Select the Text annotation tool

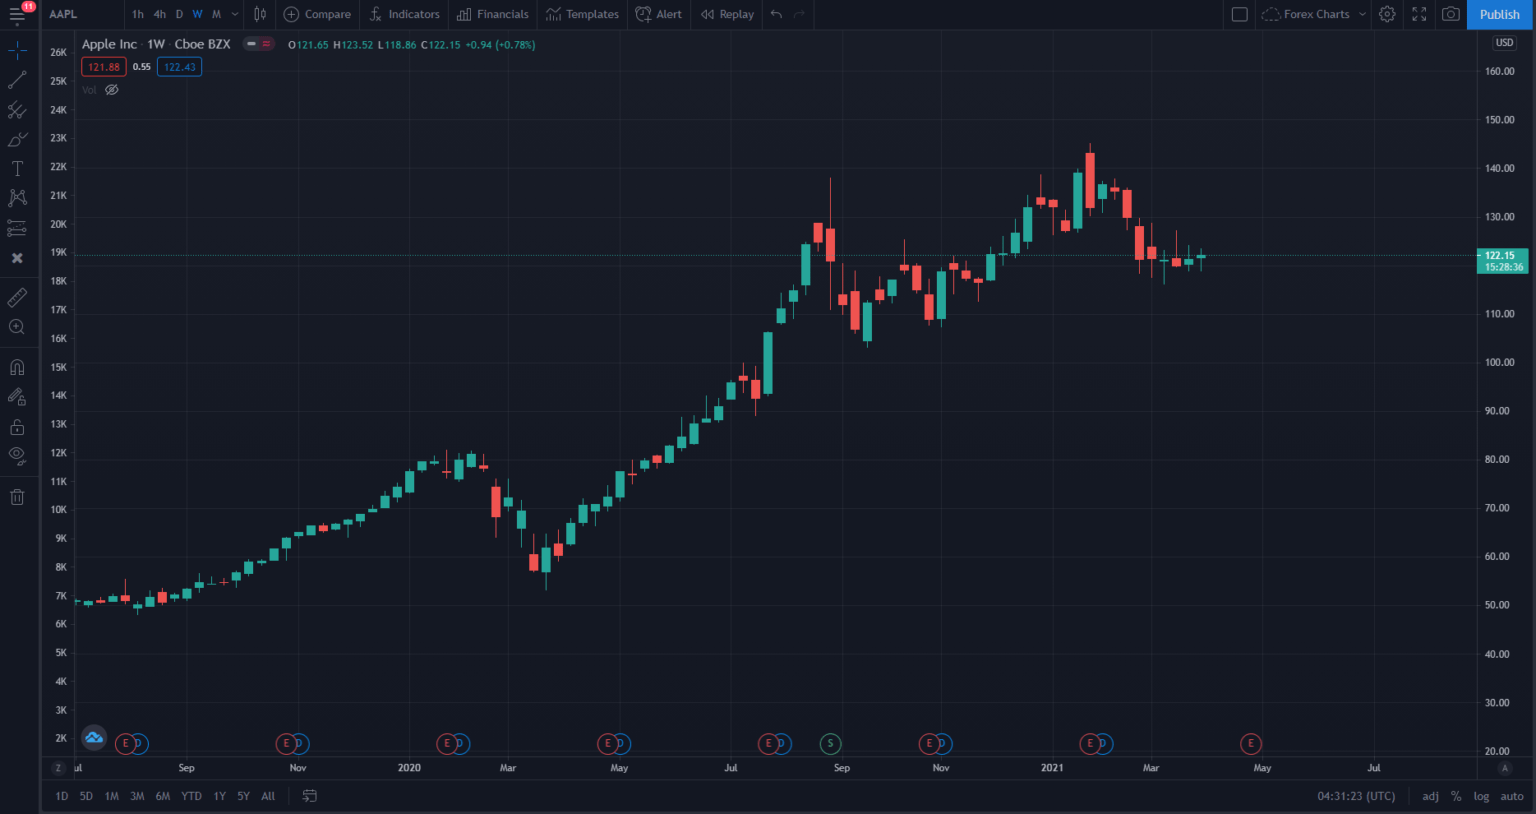(17, 168)
